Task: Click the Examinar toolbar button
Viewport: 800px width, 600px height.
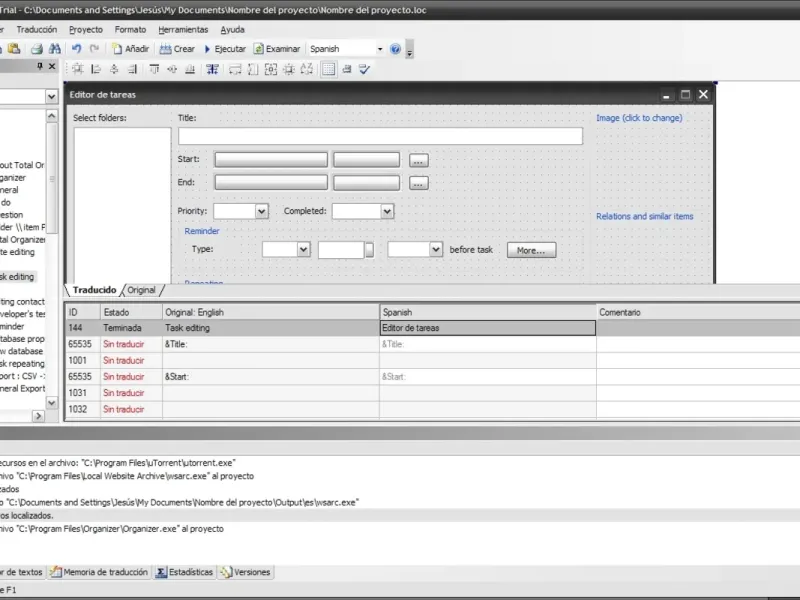Action: 277,49
